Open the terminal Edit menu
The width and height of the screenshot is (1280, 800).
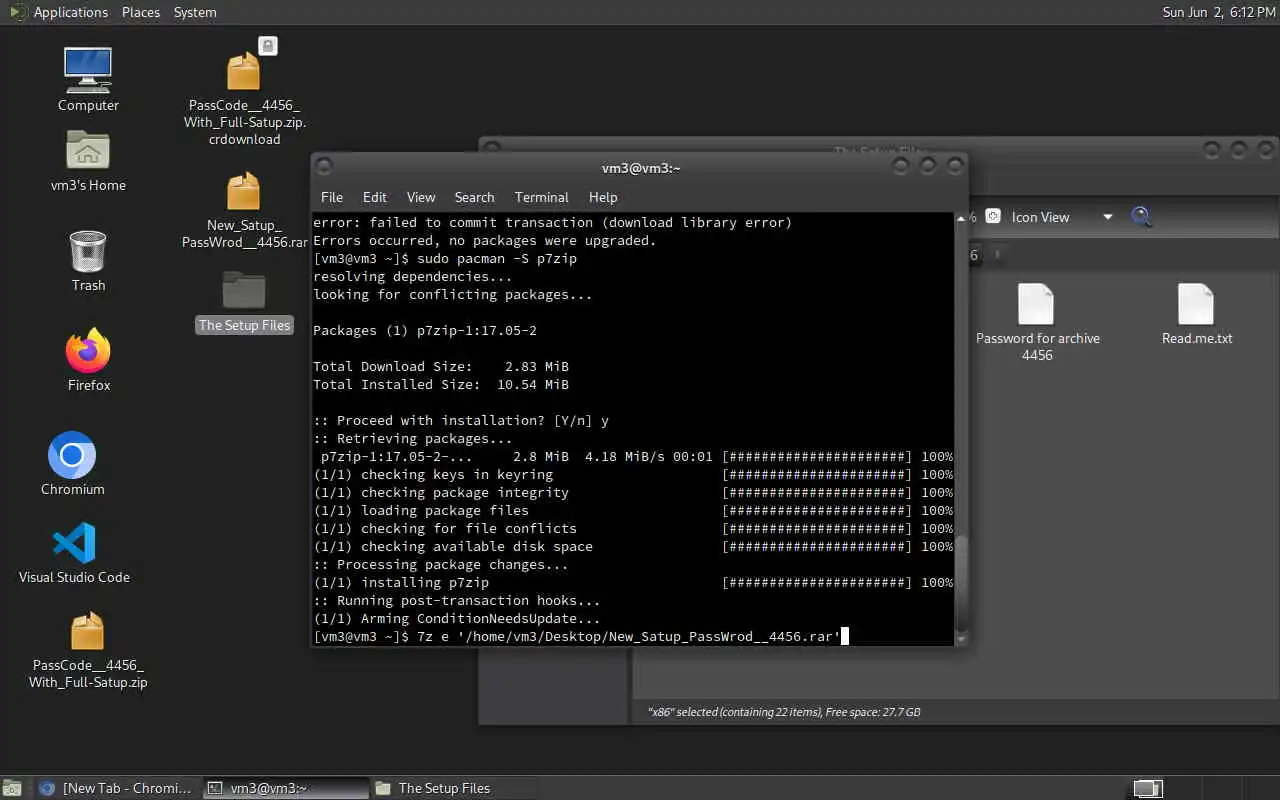point(375,197)
